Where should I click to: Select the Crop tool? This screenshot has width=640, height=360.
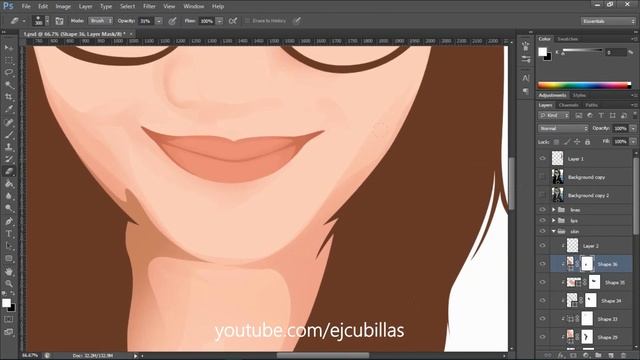pyautogui.click(x=9, y=97)
